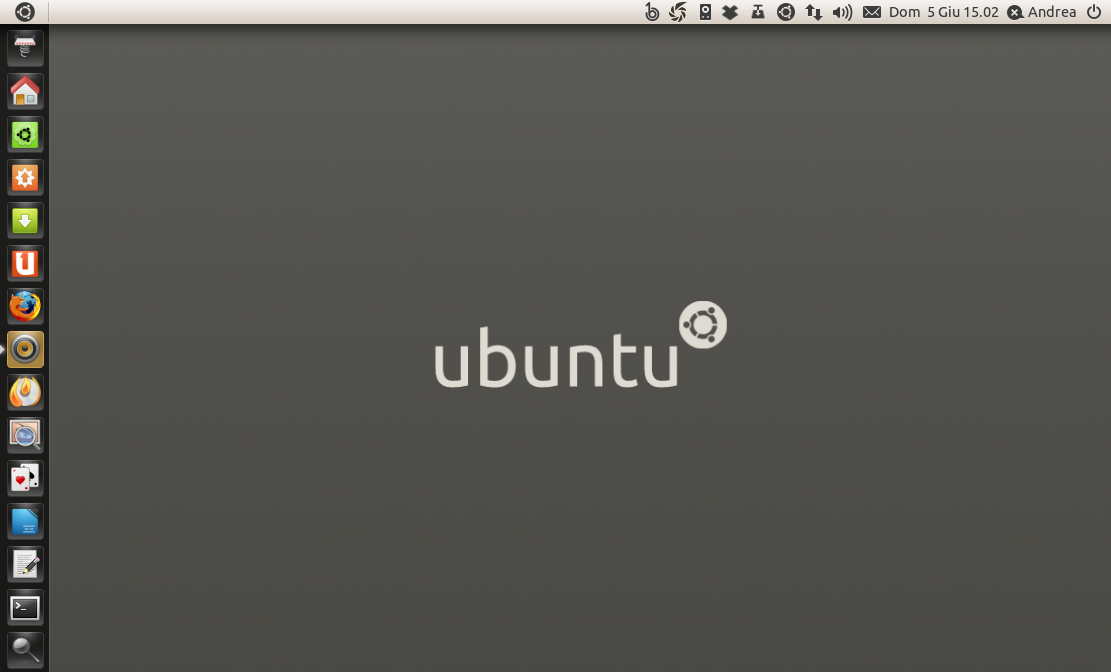Open the Dropbox indicator menu
This screenshot has width=1111, height=672.
[x=730, y=12]
